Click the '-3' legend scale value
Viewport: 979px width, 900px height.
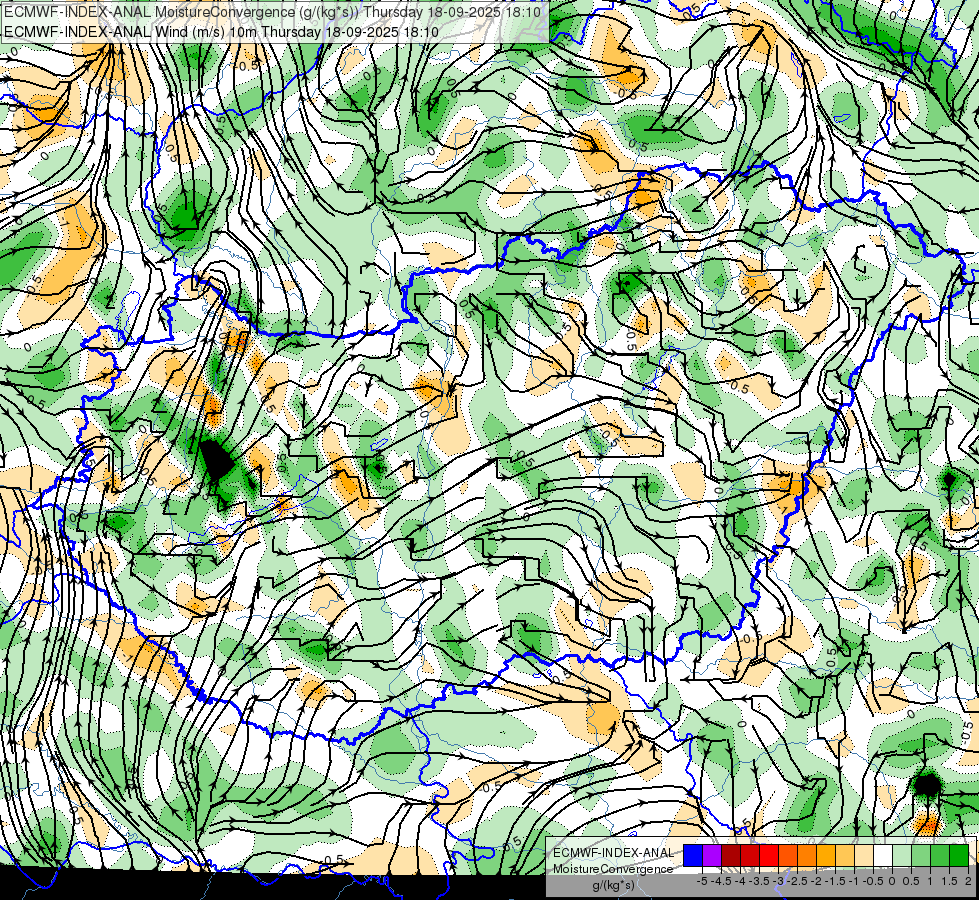pyautogui.click(x=779, y=881)
